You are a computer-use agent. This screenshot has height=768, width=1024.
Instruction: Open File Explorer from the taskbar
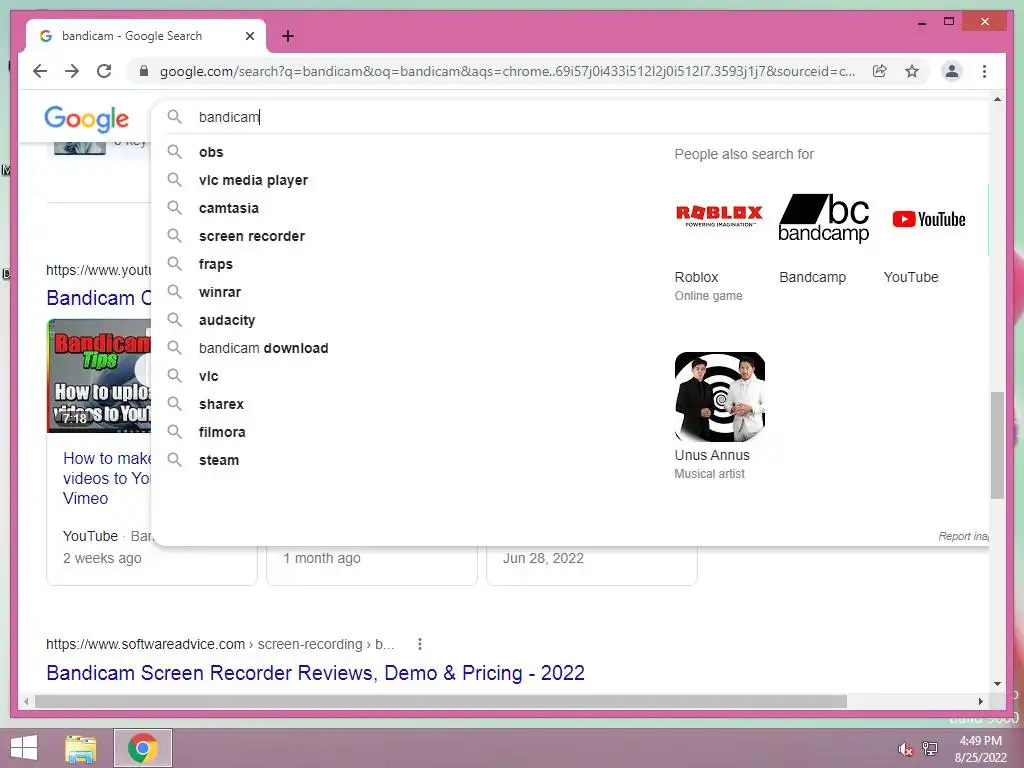click(81, 748)
